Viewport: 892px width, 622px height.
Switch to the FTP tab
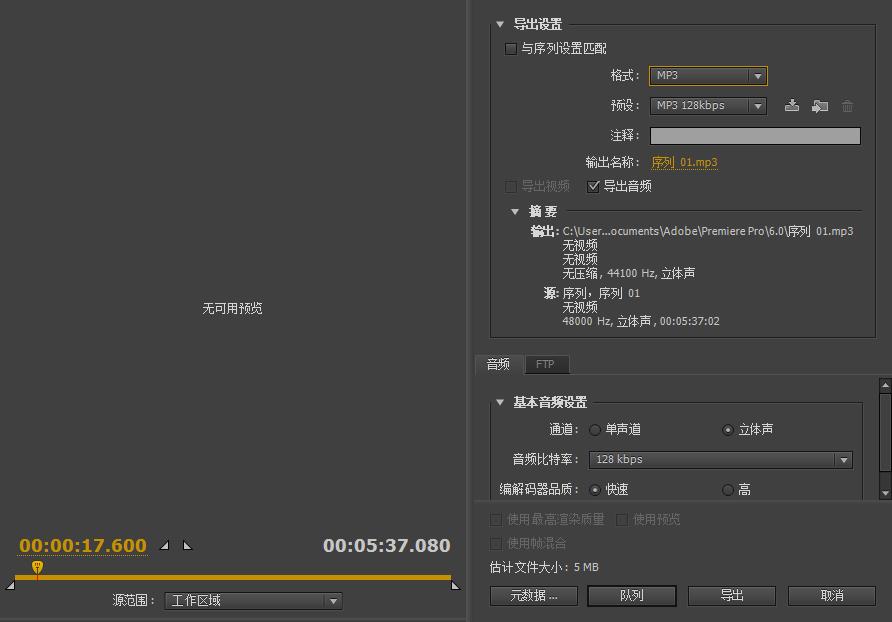click(x=546, y=364)
